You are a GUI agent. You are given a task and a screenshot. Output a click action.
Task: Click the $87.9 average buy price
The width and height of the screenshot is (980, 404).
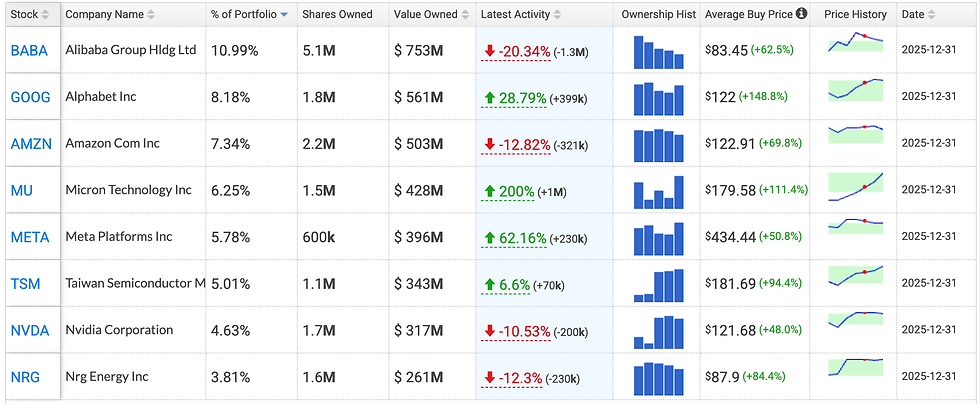[x=722, y=378]
